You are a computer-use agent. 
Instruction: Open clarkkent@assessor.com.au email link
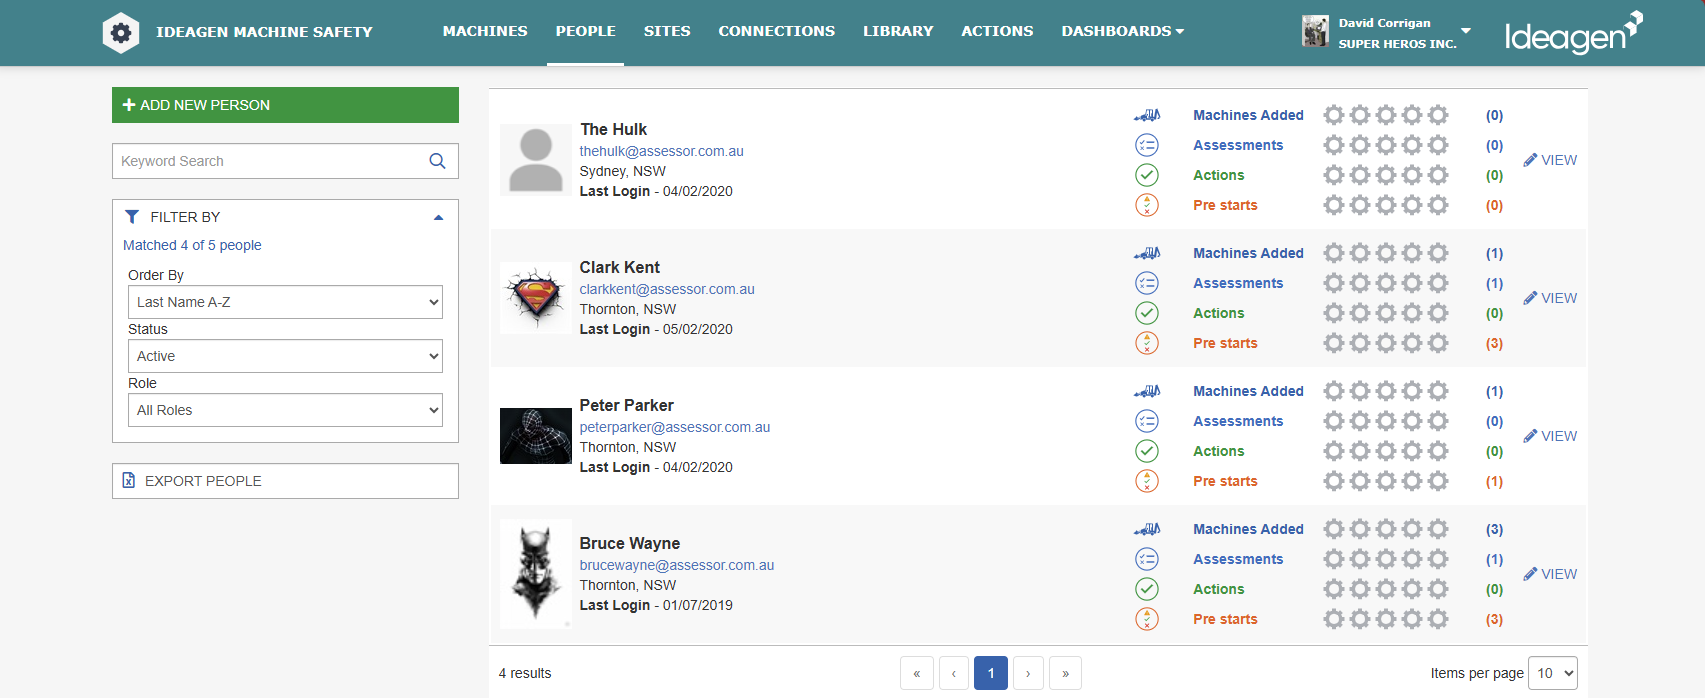[x=667, y=289]
